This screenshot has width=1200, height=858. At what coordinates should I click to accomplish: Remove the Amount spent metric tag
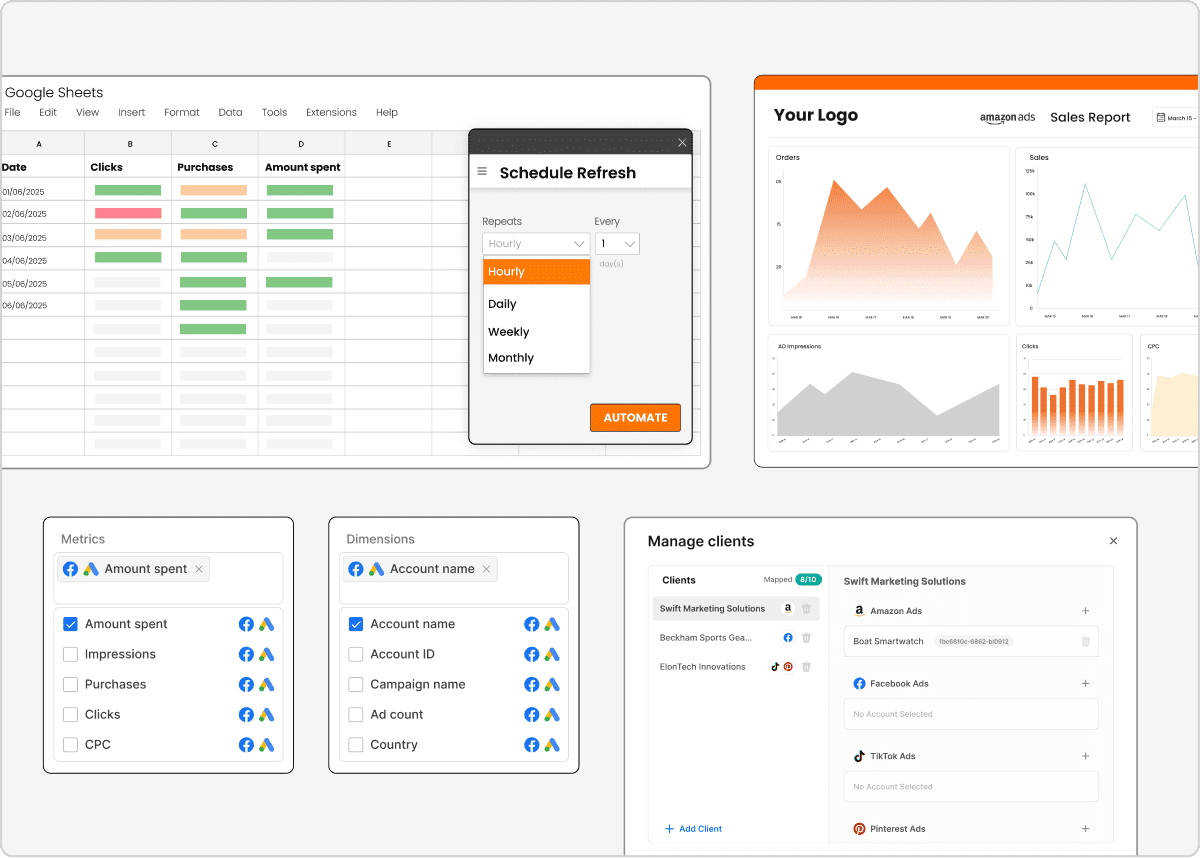tap(199, 569)
